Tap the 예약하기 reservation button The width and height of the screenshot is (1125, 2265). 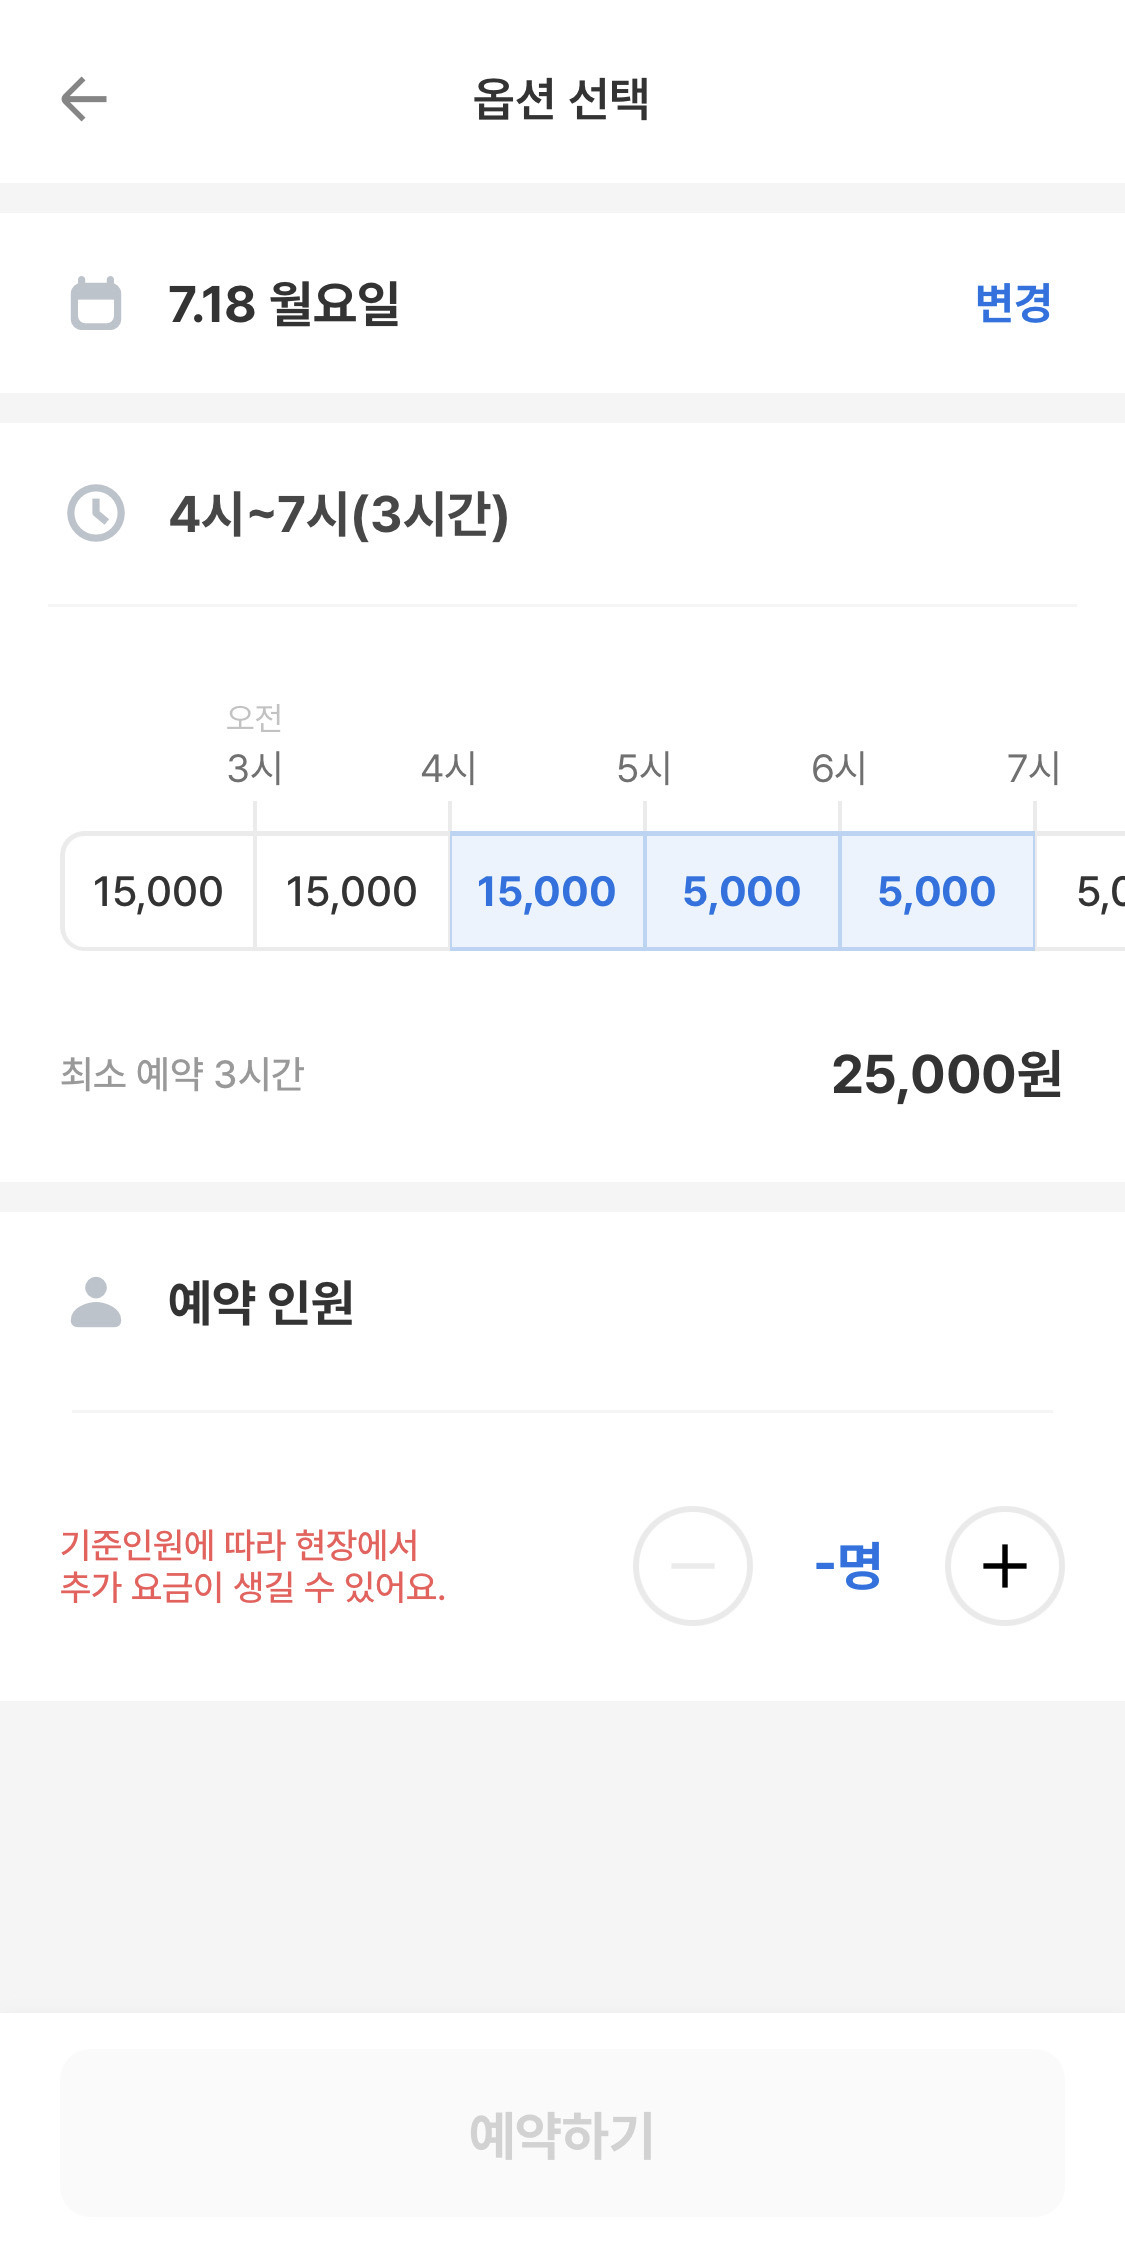click(562, 2133)
